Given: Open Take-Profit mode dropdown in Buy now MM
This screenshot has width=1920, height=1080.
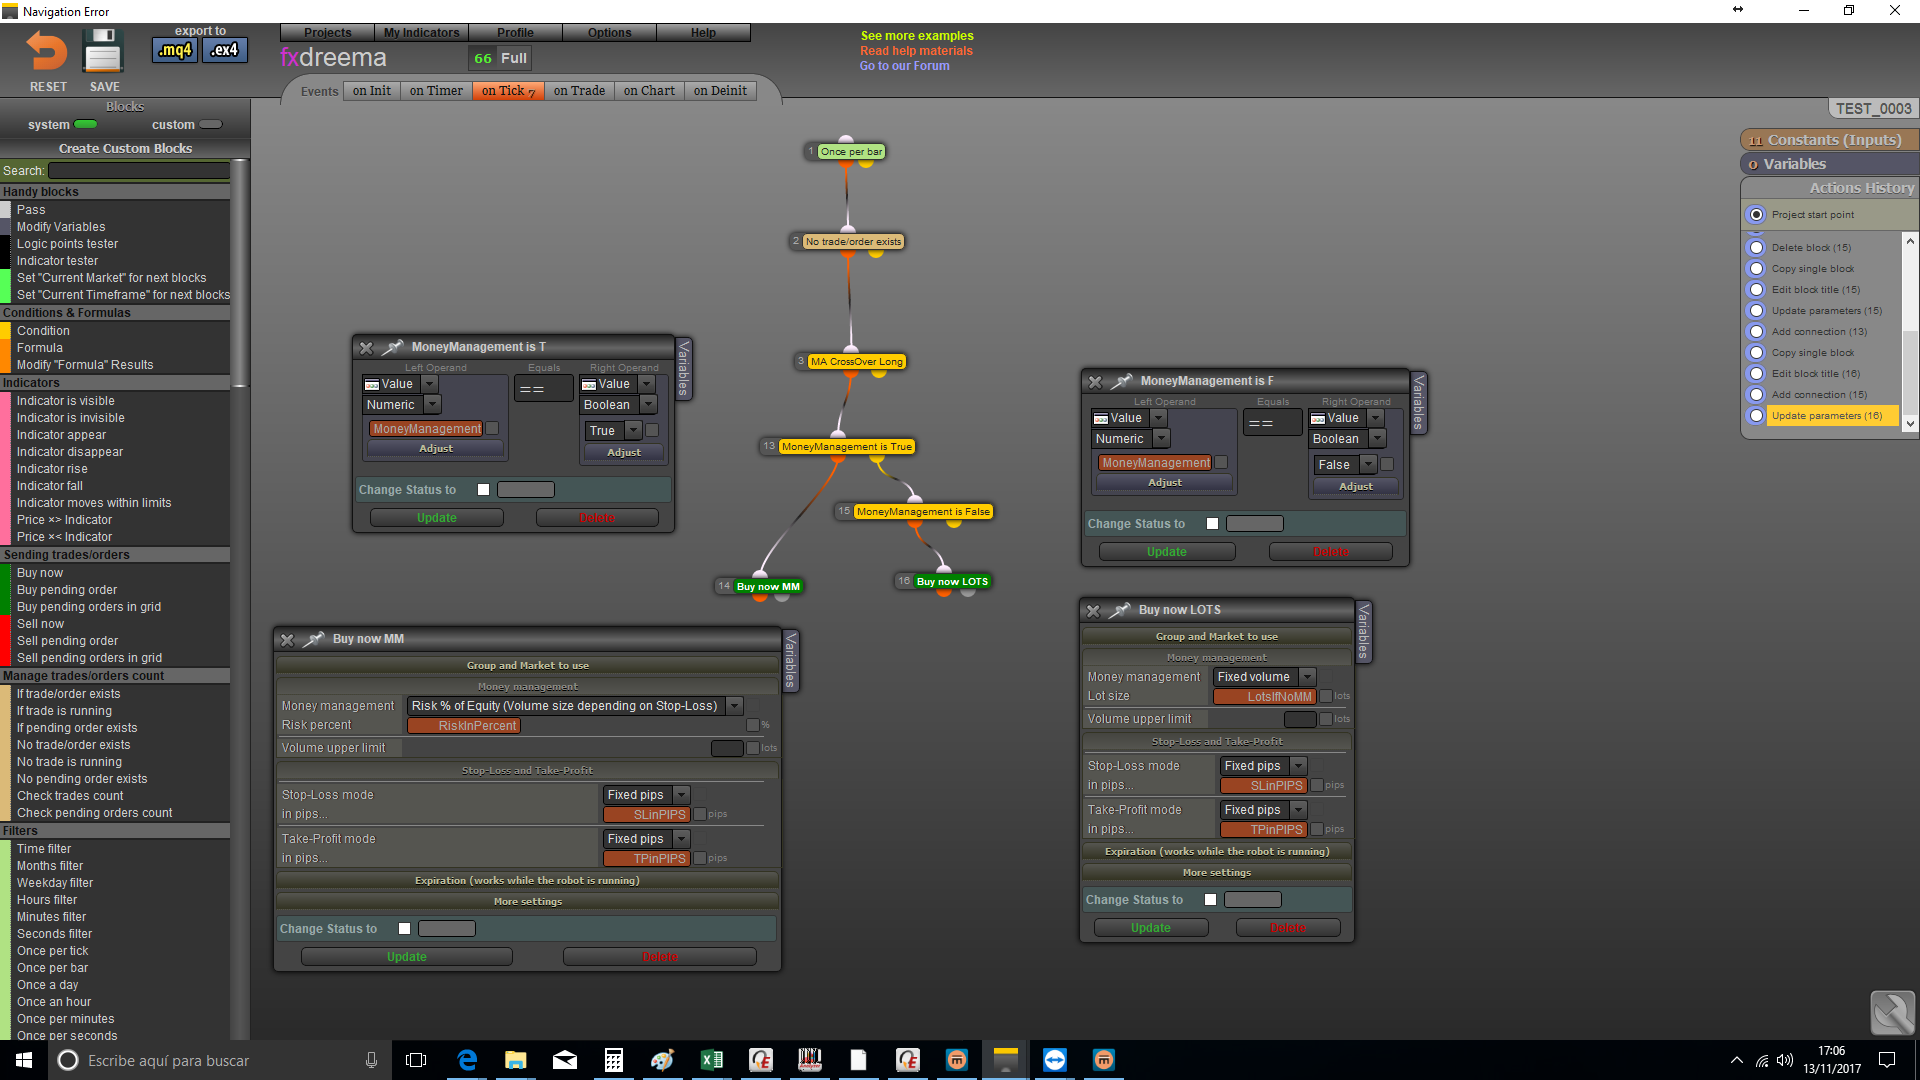Looking at the screenshot, I should (682, 839).
